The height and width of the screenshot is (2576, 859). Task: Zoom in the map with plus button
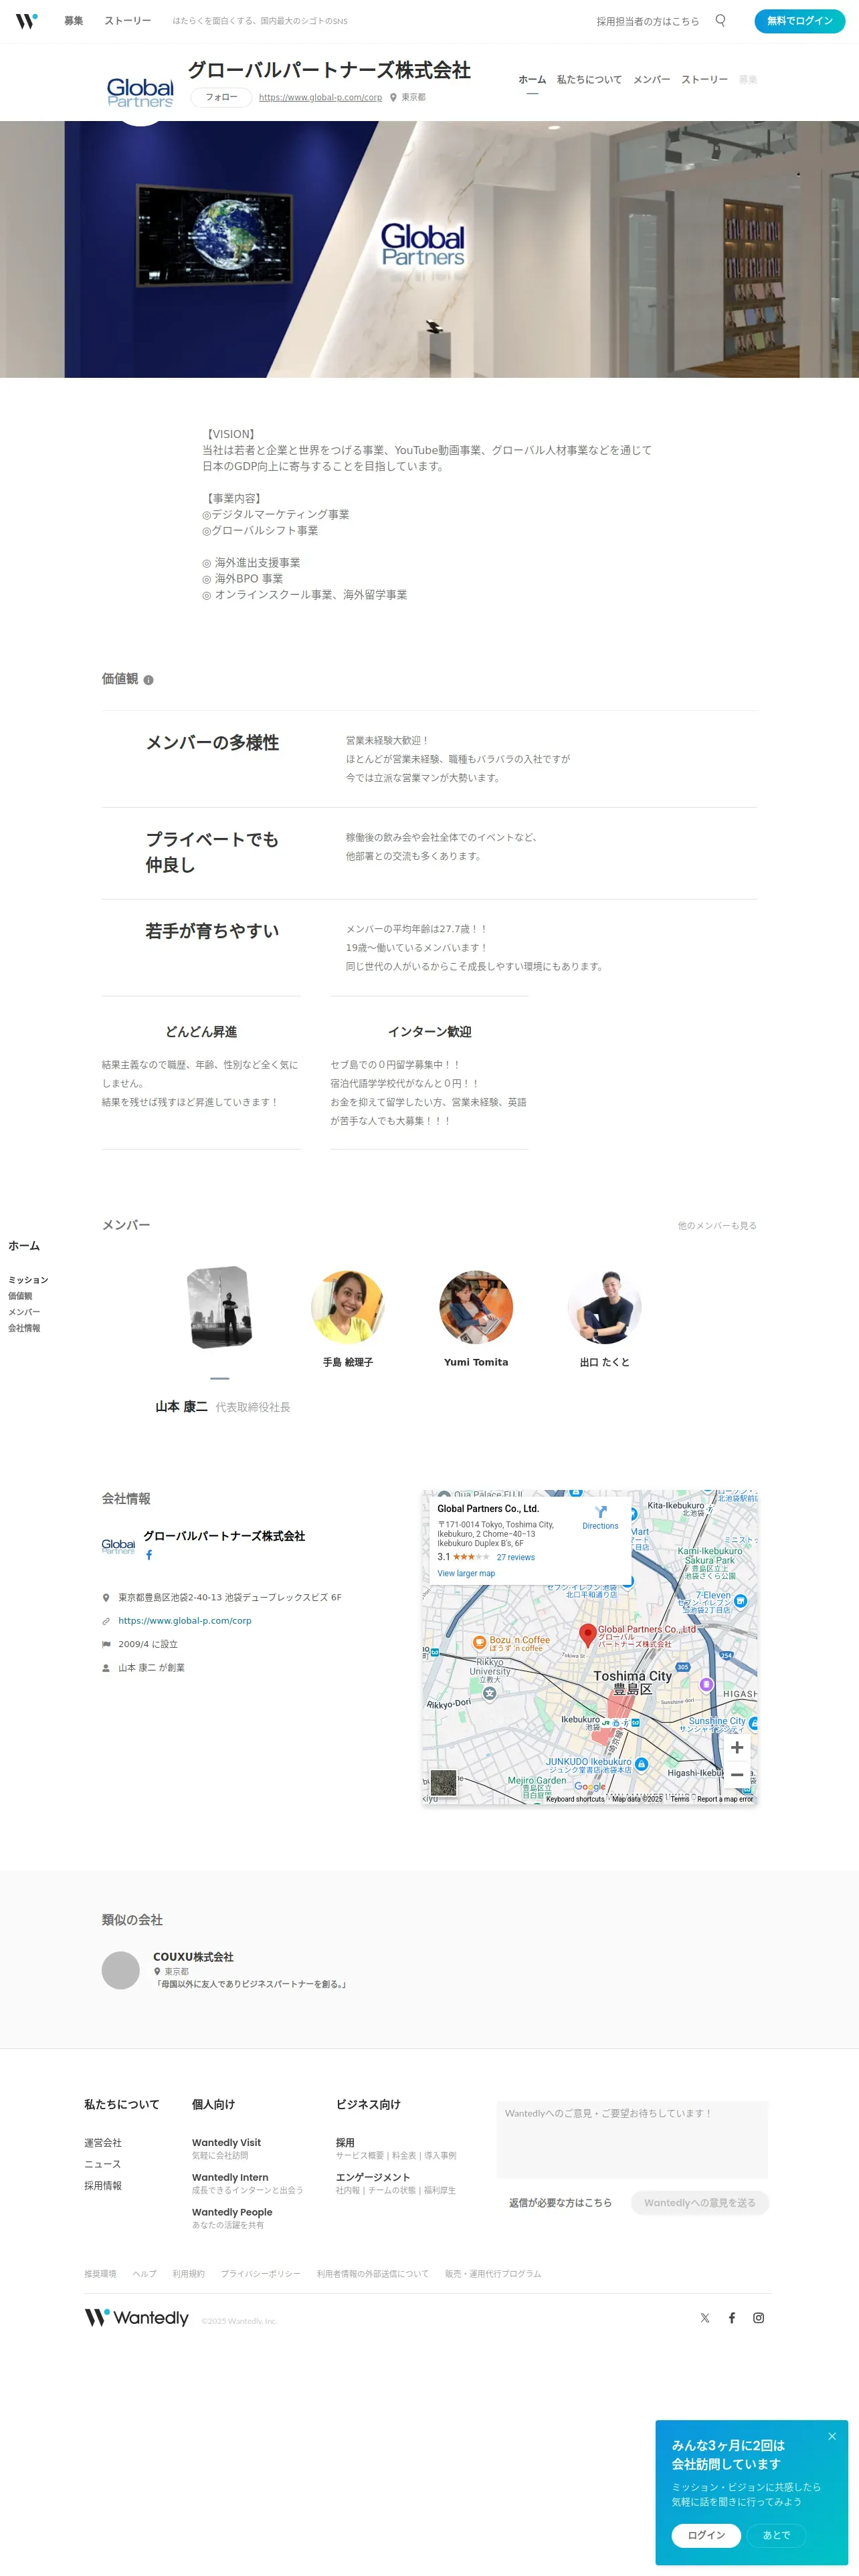(737, 1747)
